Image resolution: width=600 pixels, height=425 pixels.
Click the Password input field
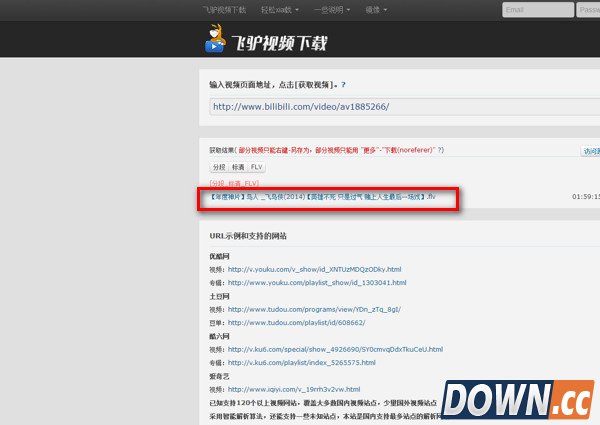tap(588, 10)
